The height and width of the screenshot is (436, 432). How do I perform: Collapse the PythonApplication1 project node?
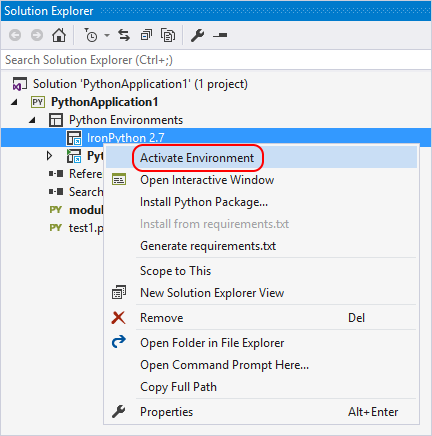14,102
